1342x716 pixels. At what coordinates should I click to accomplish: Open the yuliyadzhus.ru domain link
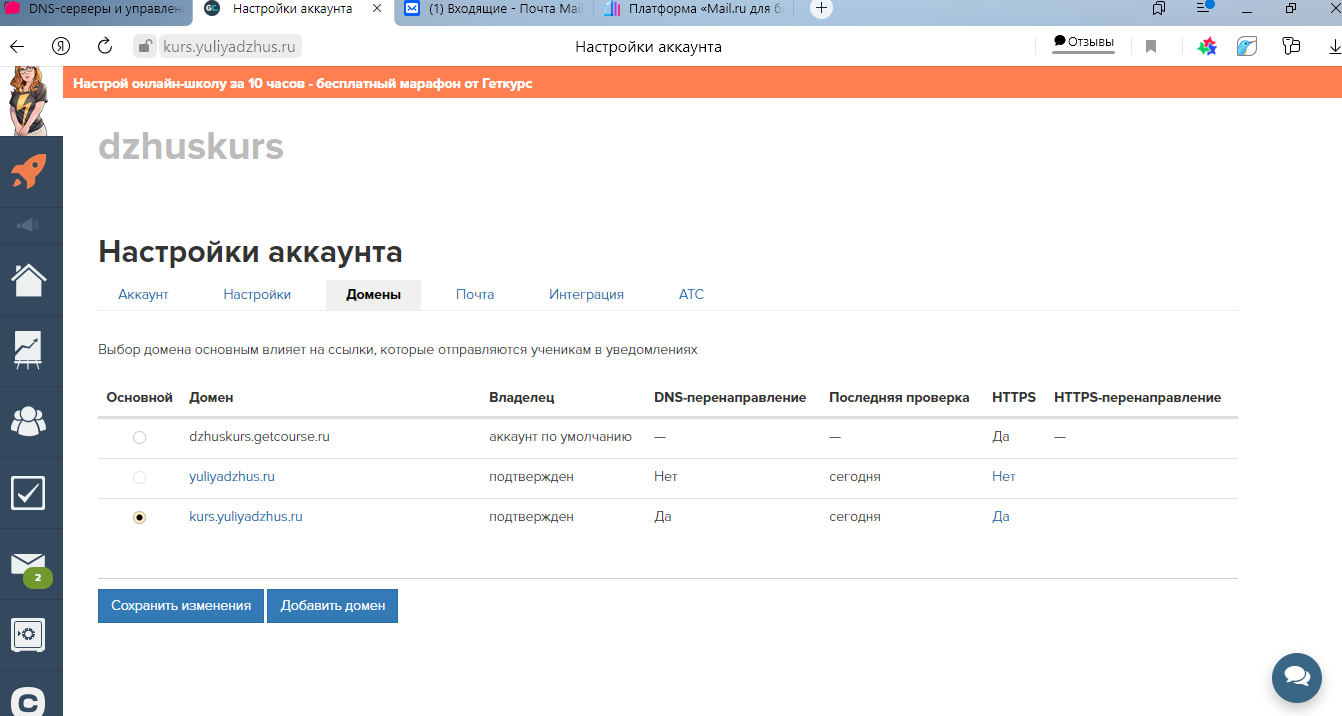(232, 477)
